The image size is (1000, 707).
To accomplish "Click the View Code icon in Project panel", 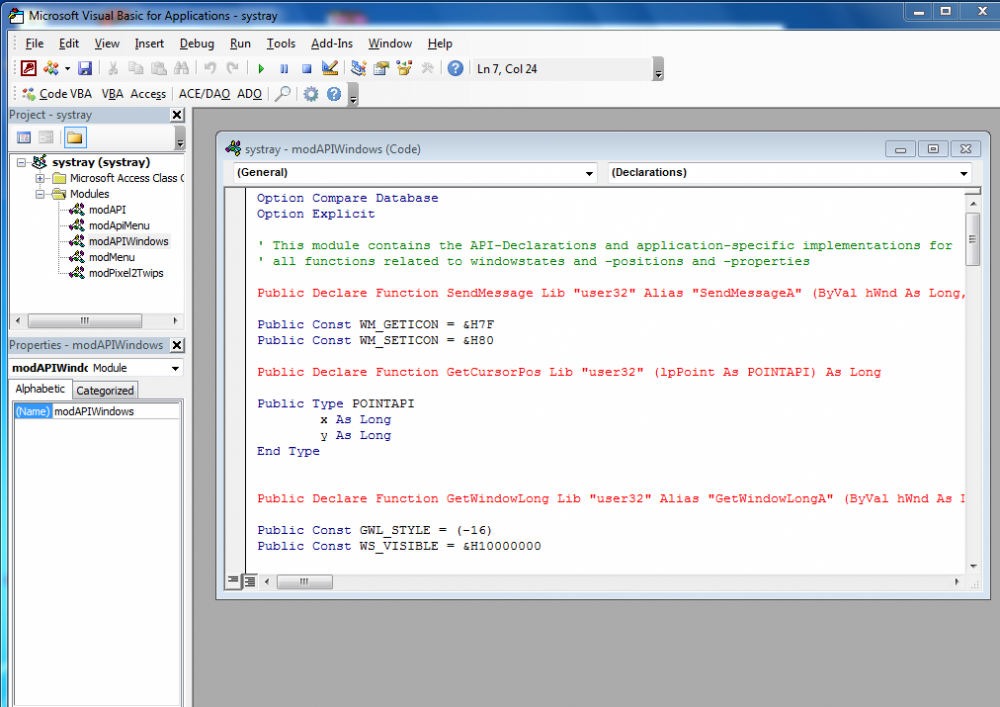I will (x=24, y=137).
